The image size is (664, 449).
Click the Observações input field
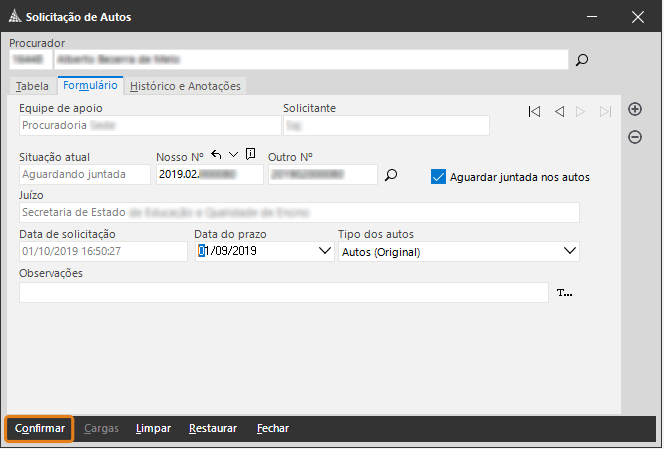284,293
